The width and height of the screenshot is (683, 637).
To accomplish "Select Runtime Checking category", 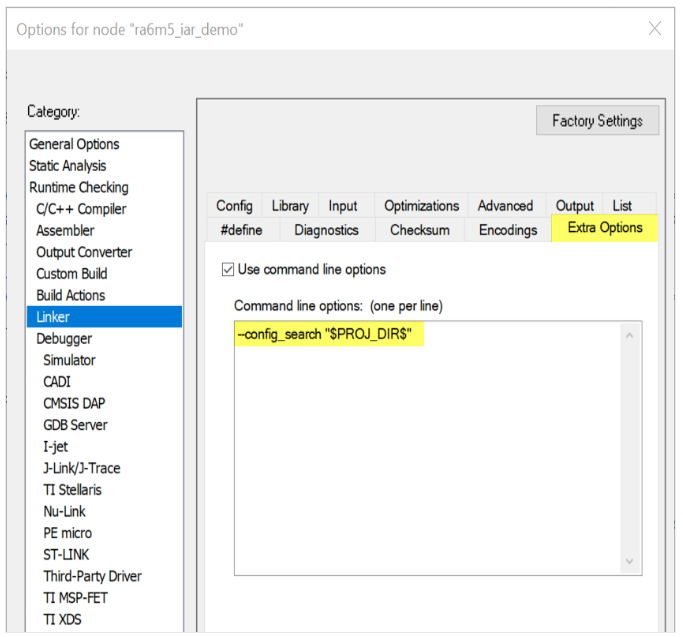I will tap(79, 187).
